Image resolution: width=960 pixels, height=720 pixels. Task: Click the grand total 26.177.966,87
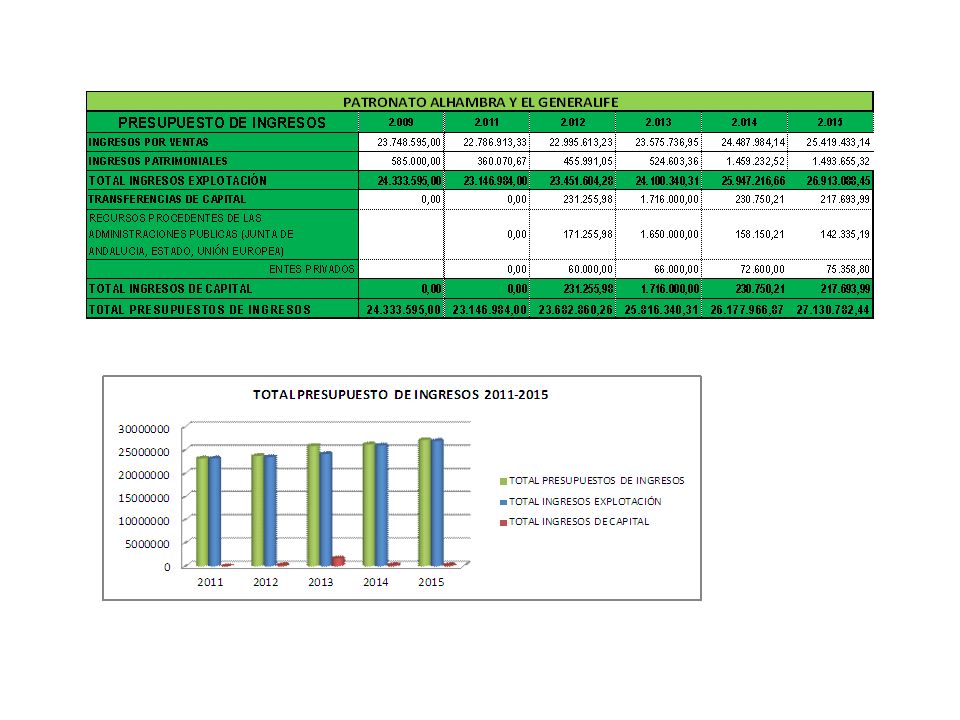[747, 310]
